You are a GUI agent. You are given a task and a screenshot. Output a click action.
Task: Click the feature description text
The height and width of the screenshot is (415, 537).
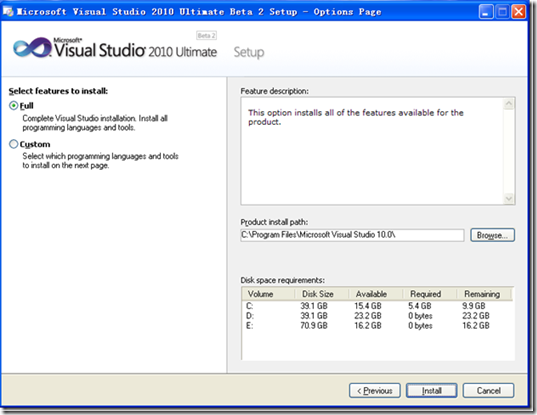(355, 117)
